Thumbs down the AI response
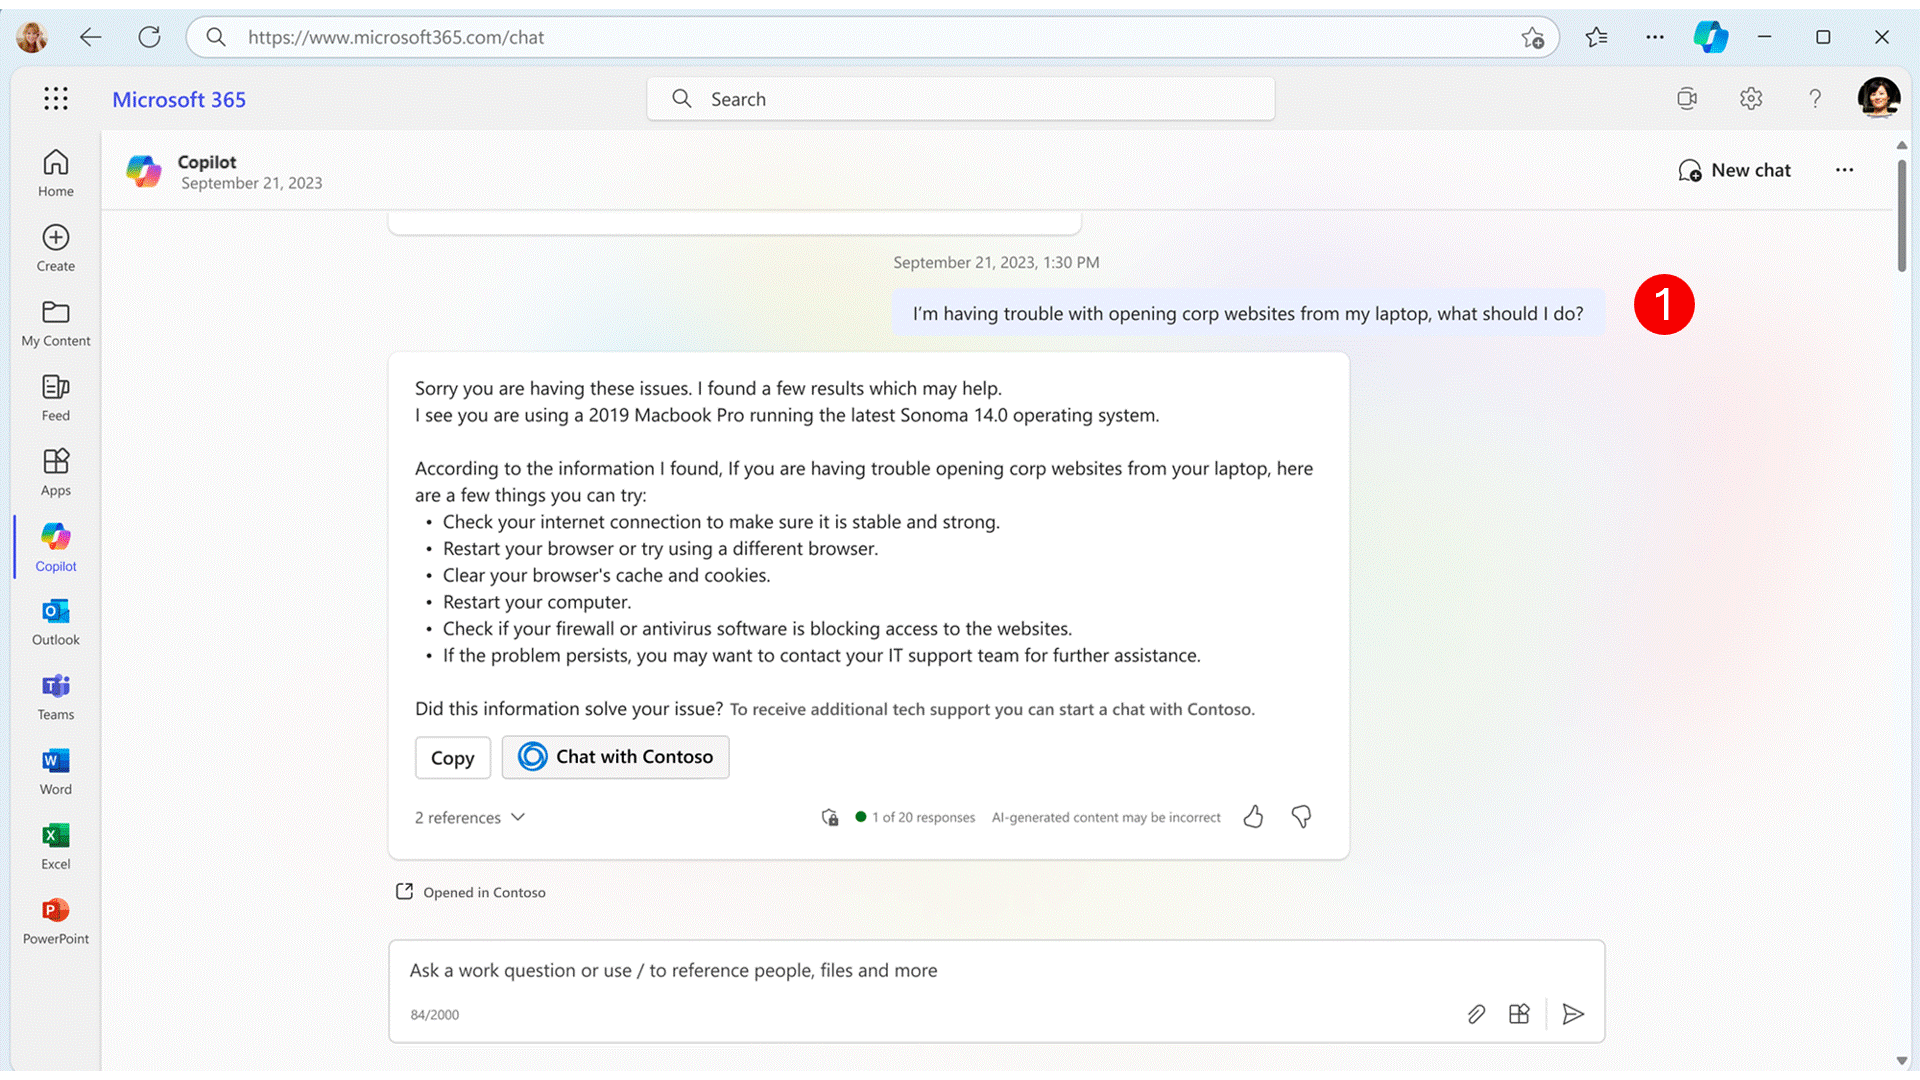The height and width of the screenshot is (1080, 1920). 1302,816
